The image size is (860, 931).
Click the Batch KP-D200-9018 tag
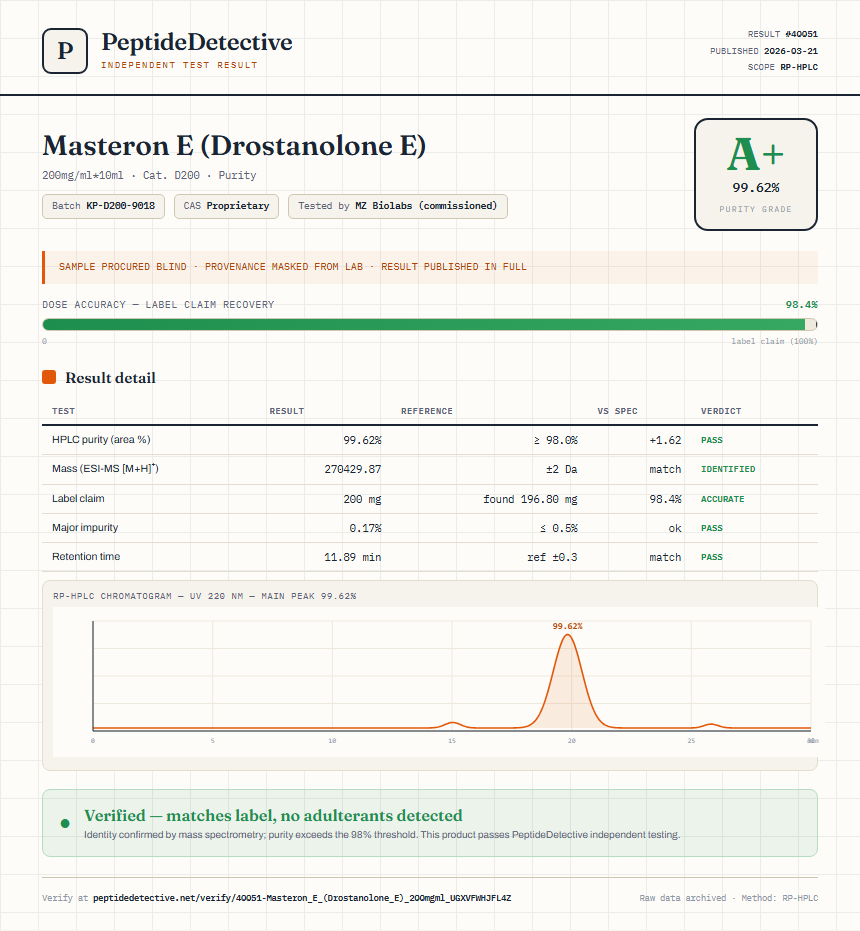(x=103, y=206)
